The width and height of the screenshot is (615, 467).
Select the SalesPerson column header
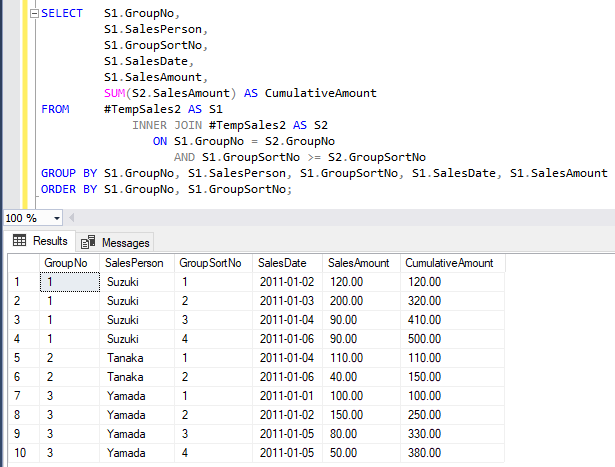pos(136,263)
